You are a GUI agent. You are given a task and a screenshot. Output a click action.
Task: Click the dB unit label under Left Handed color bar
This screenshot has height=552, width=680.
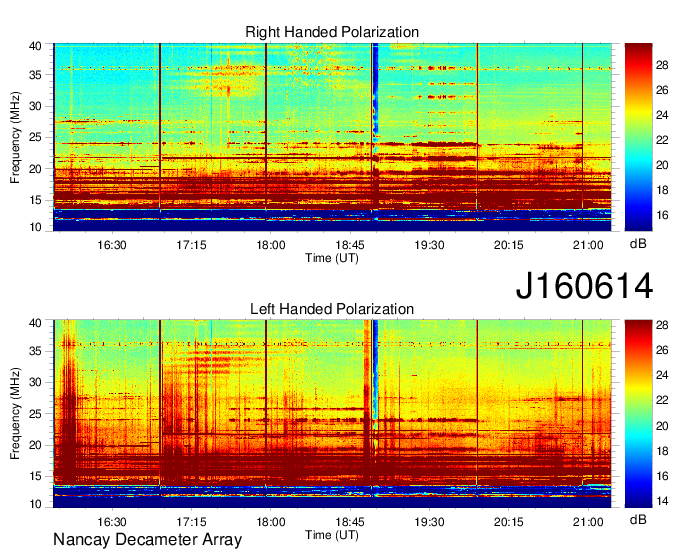tap(638, 519)
